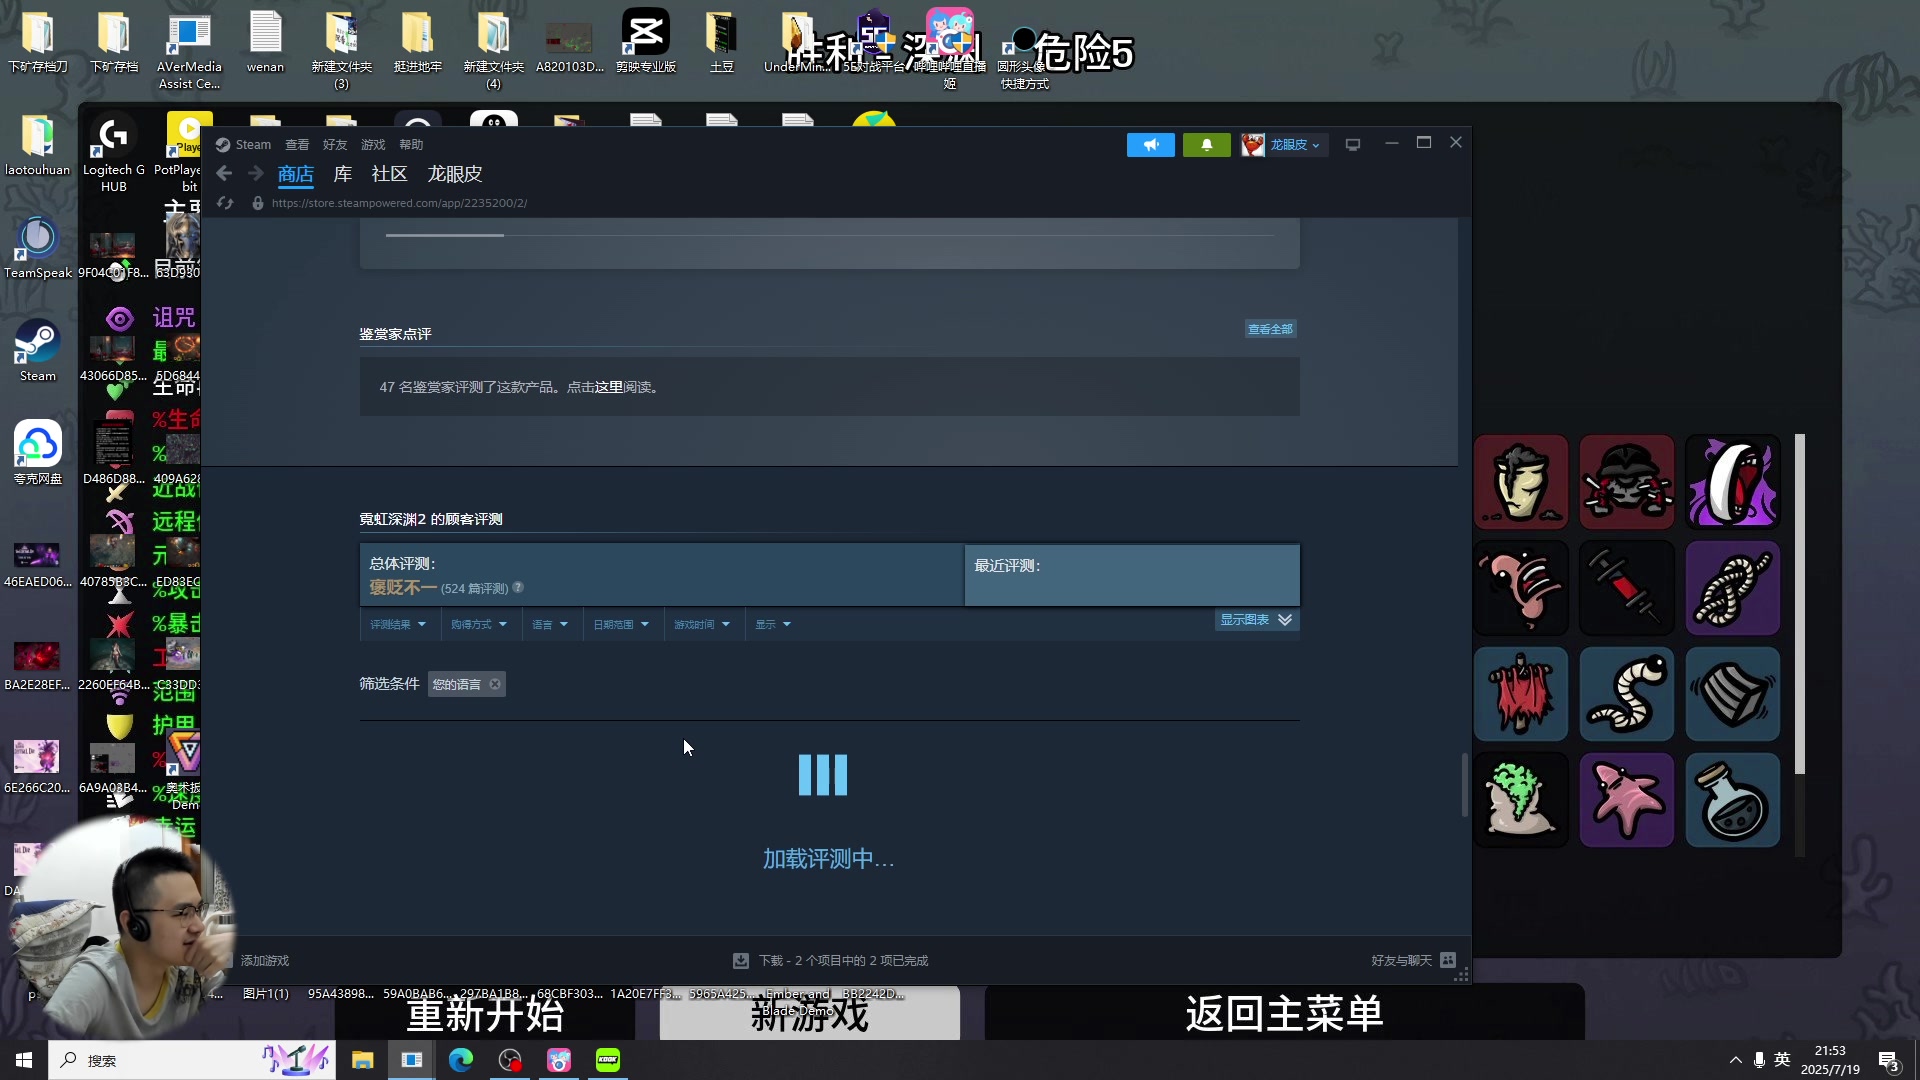This screenshot has height=1080, width=1920.
Task: Click 返回主菜单 in the game
Action: [x=1285, y=1013]
